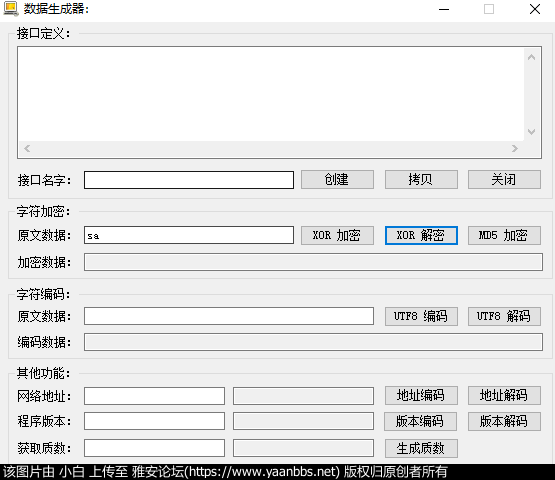Click the 版本解码 button
Image resolution: width=555 pixels, height=480 pixels.
(x=504, y=421)
